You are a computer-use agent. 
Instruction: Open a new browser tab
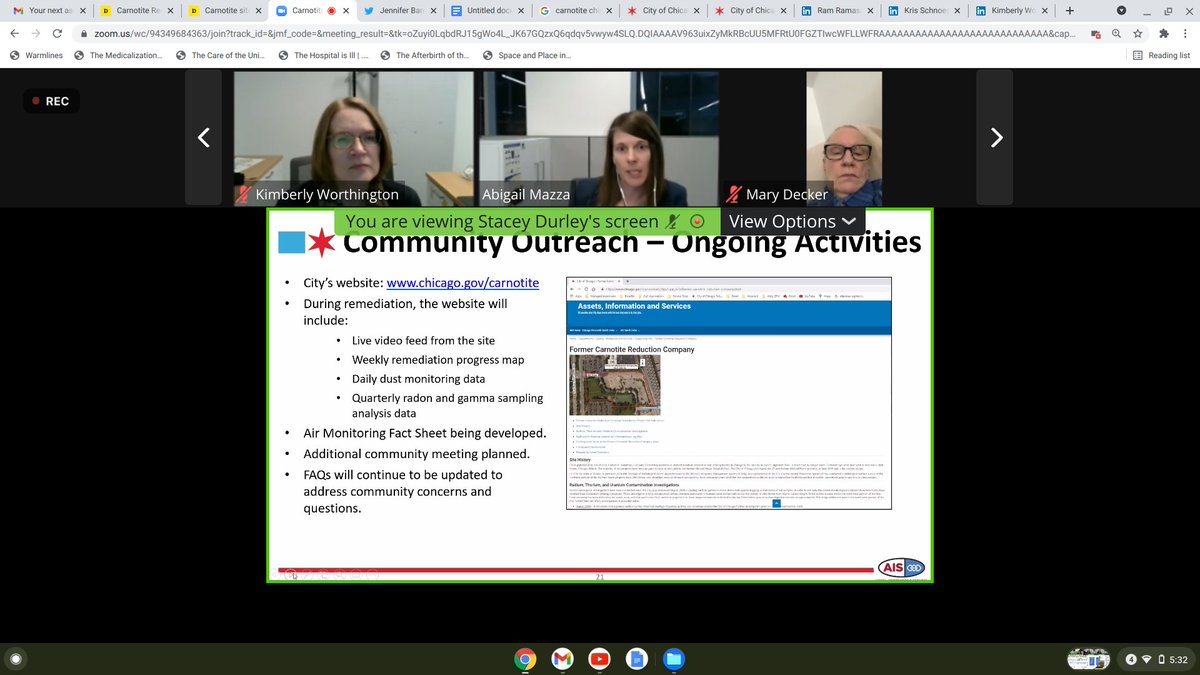coord(1070,10)
